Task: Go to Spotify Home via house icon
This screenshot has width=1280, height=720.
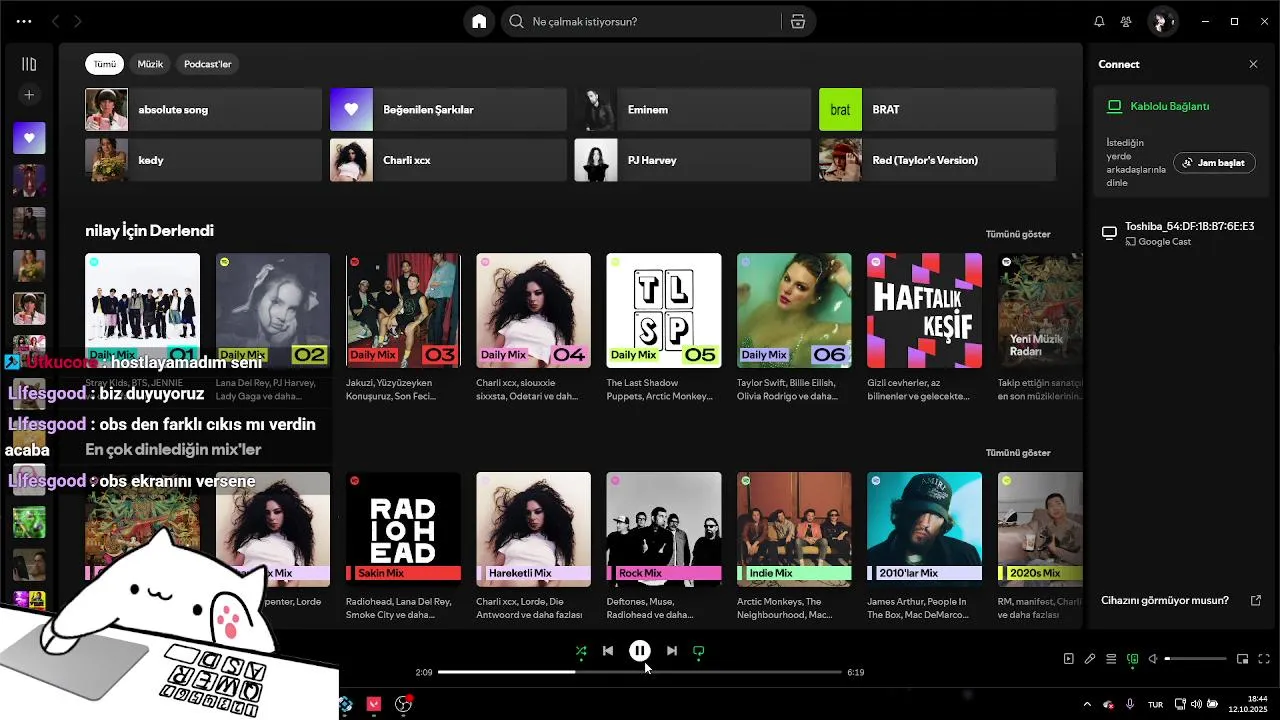Action: coord(479,21)
